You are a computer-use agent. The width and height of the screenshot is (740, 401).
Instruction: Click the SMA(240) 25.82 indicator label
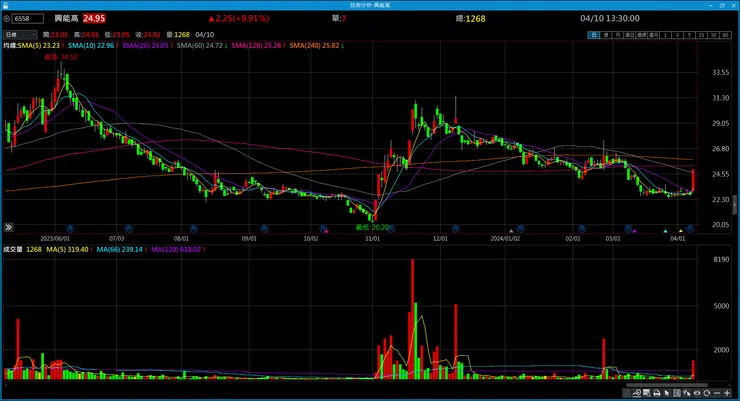click(314, 45)
